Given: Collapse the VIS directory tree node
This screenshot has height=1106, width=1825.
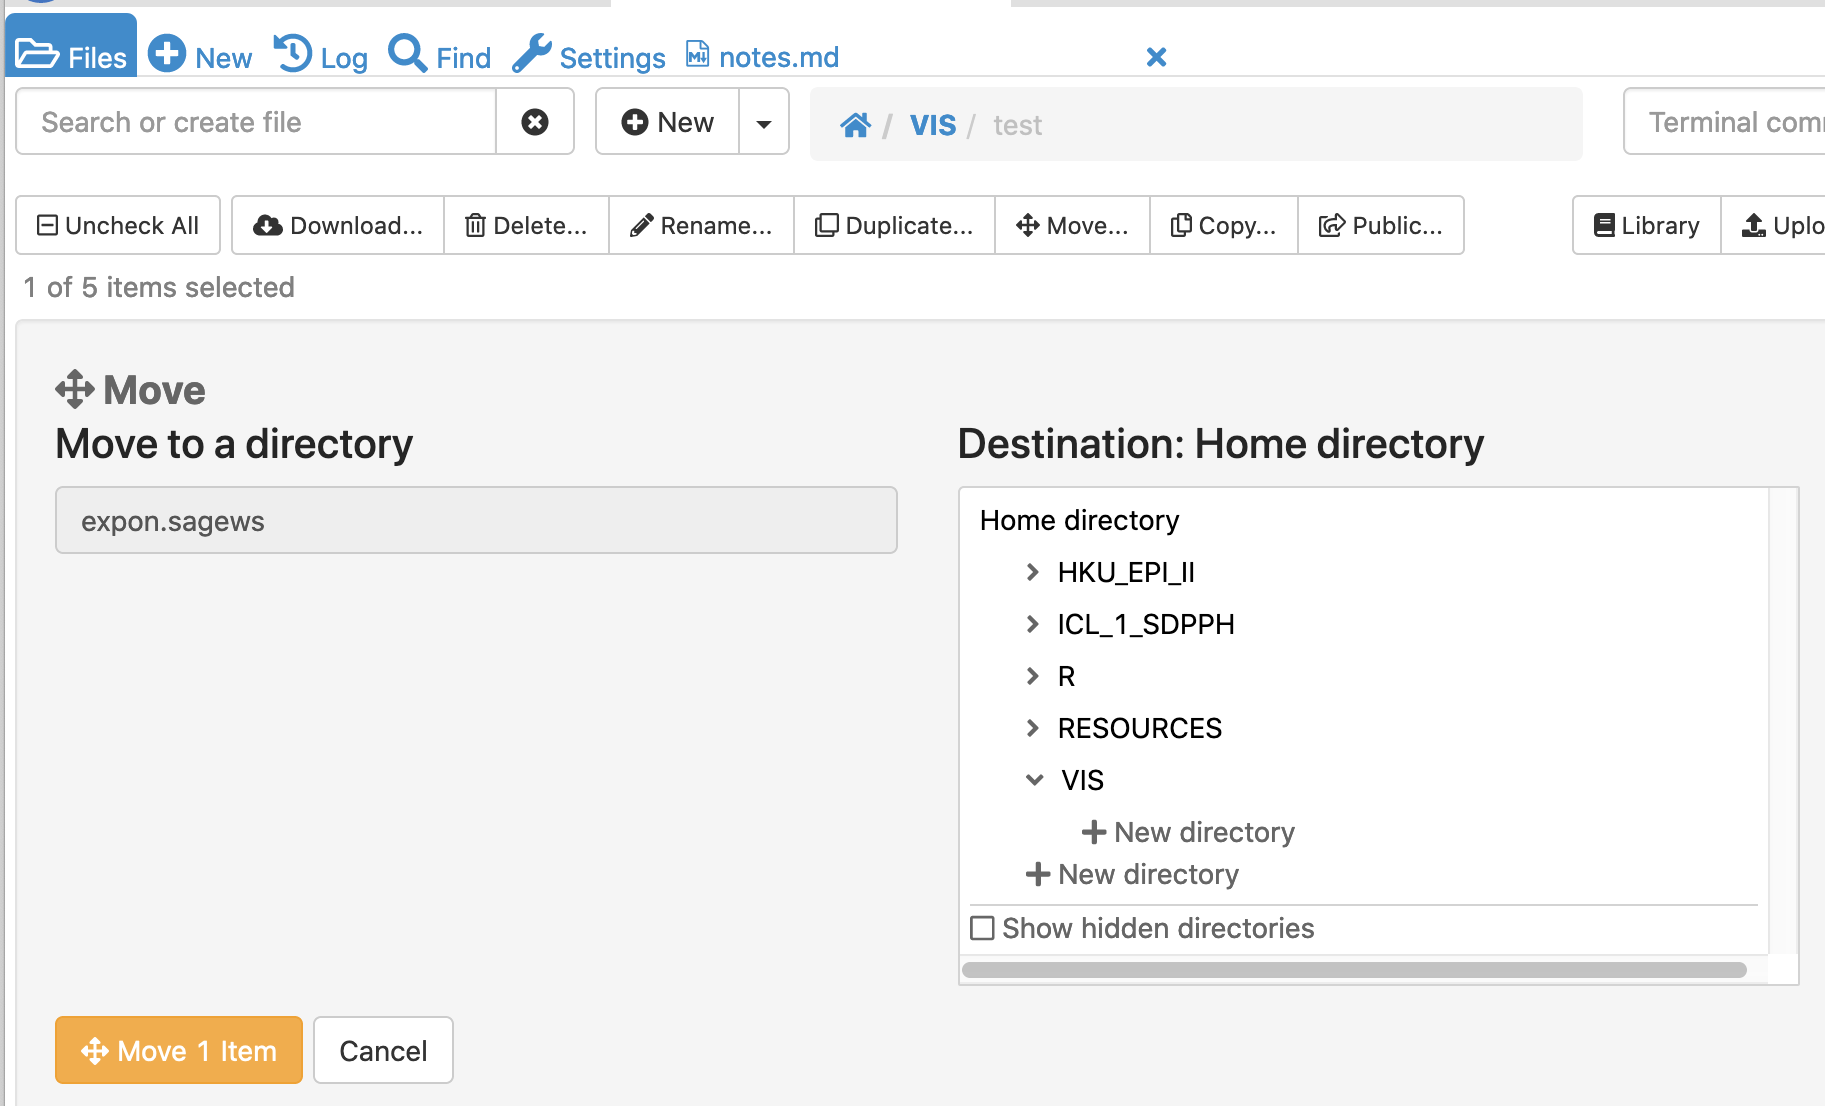Looking at the screenshot, I should pyautogui.click(x=1035, y=780).
